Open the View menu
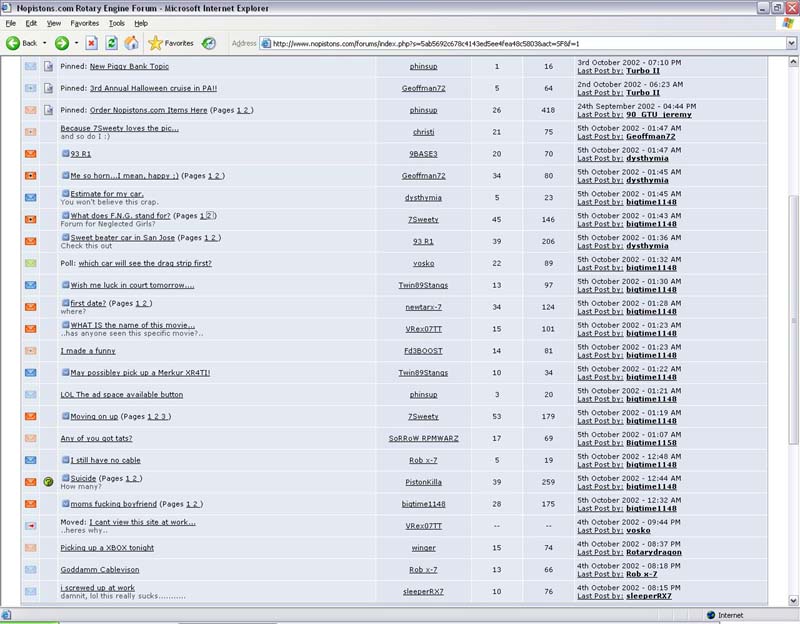The height and width of the screenshot is (624, 800). [54, 22]
